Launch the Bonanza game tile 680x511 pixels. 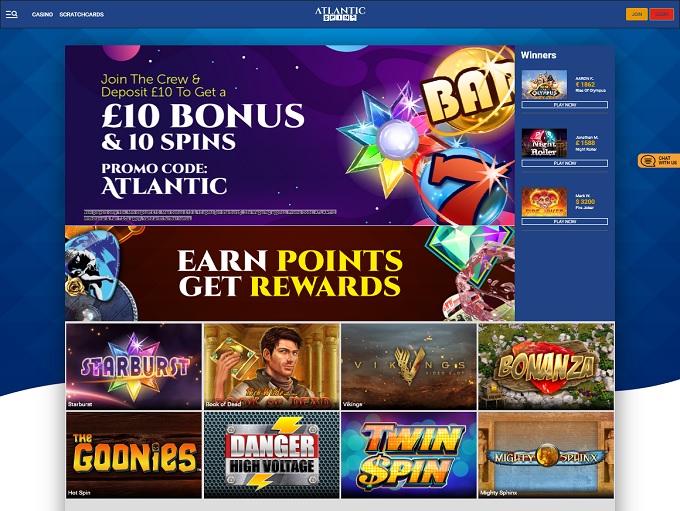click(546, 366)
